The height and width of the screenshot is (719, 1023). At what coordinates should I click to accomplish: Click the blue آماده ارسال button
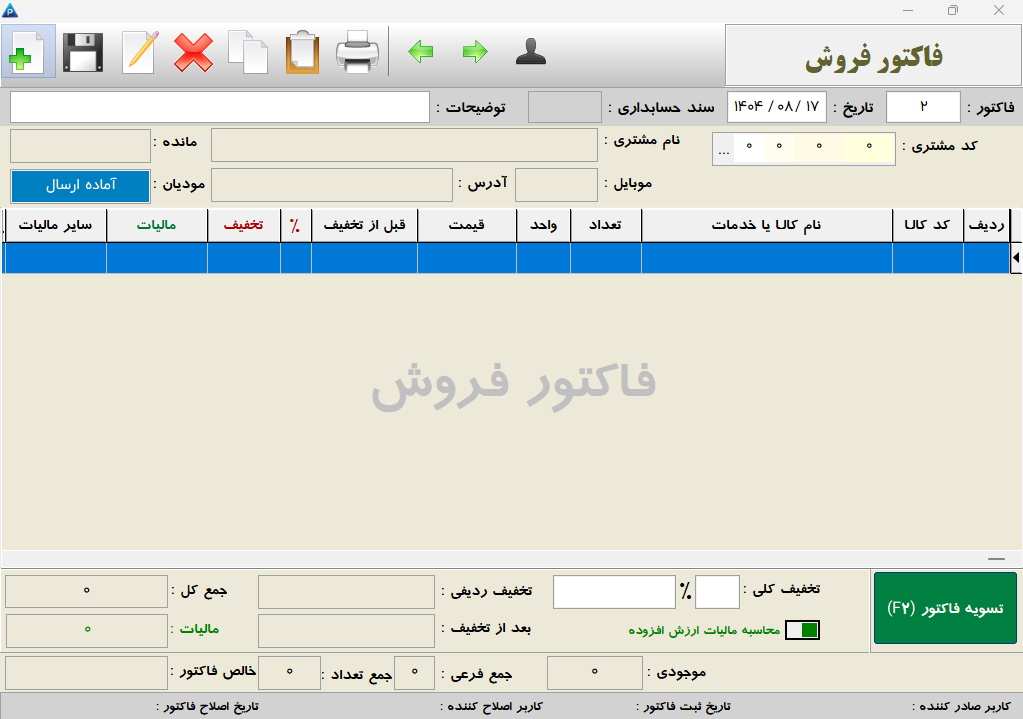click(x=79, y=186)
